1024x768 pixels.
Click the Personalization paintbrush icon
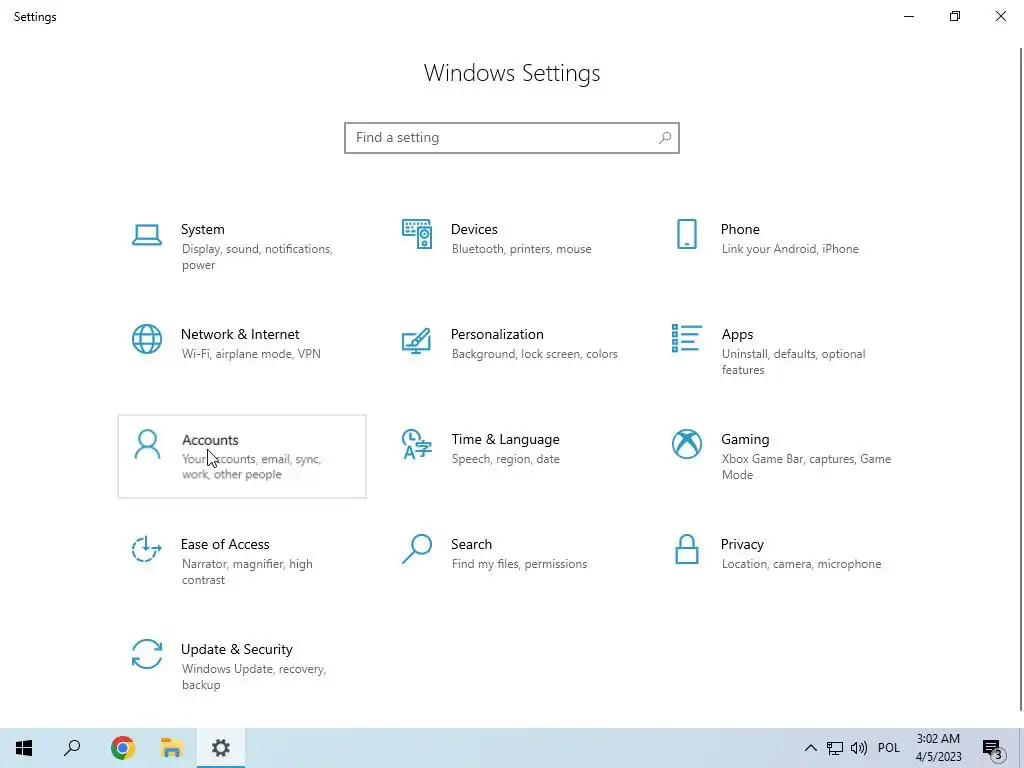(417, 340)
